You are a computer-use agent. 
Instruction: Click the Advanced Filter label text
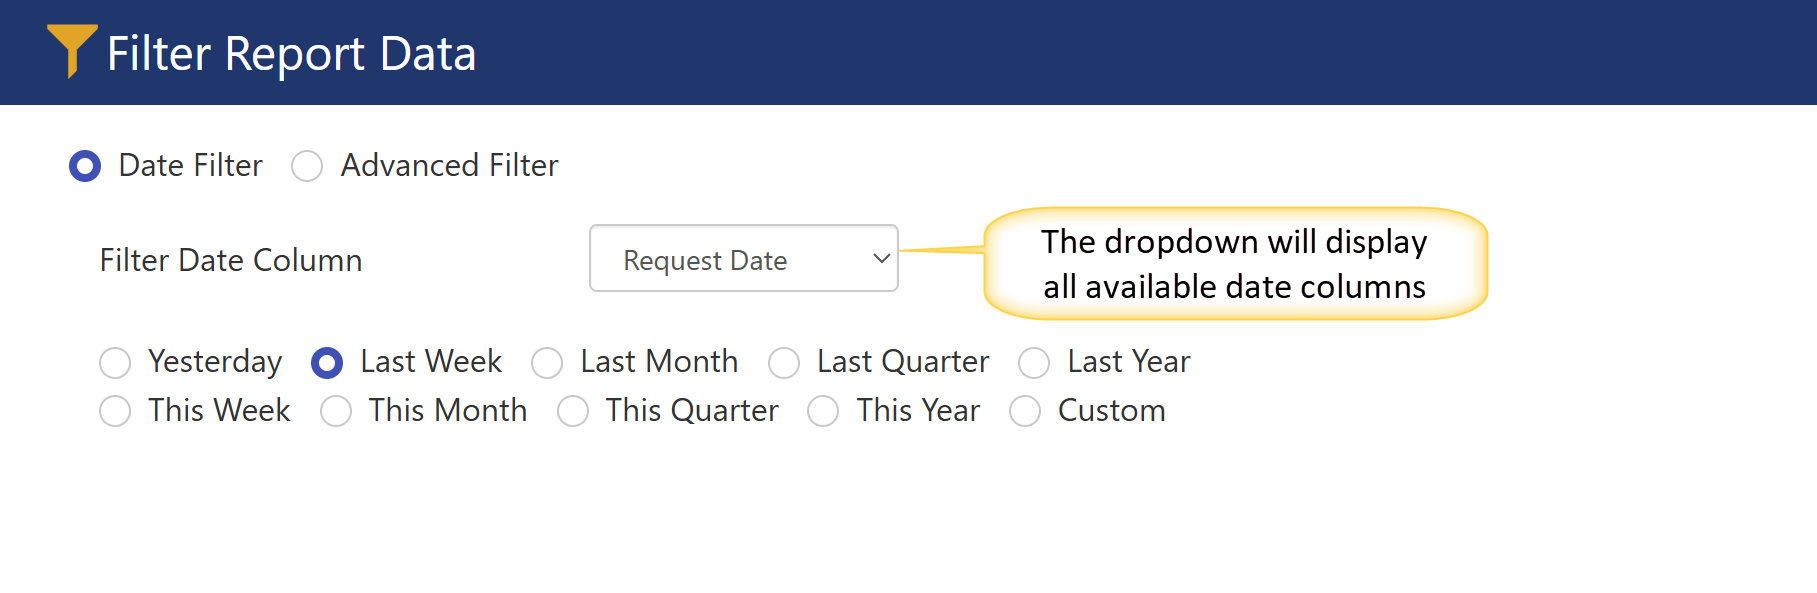pyautogui.click(x=449, y=165)
